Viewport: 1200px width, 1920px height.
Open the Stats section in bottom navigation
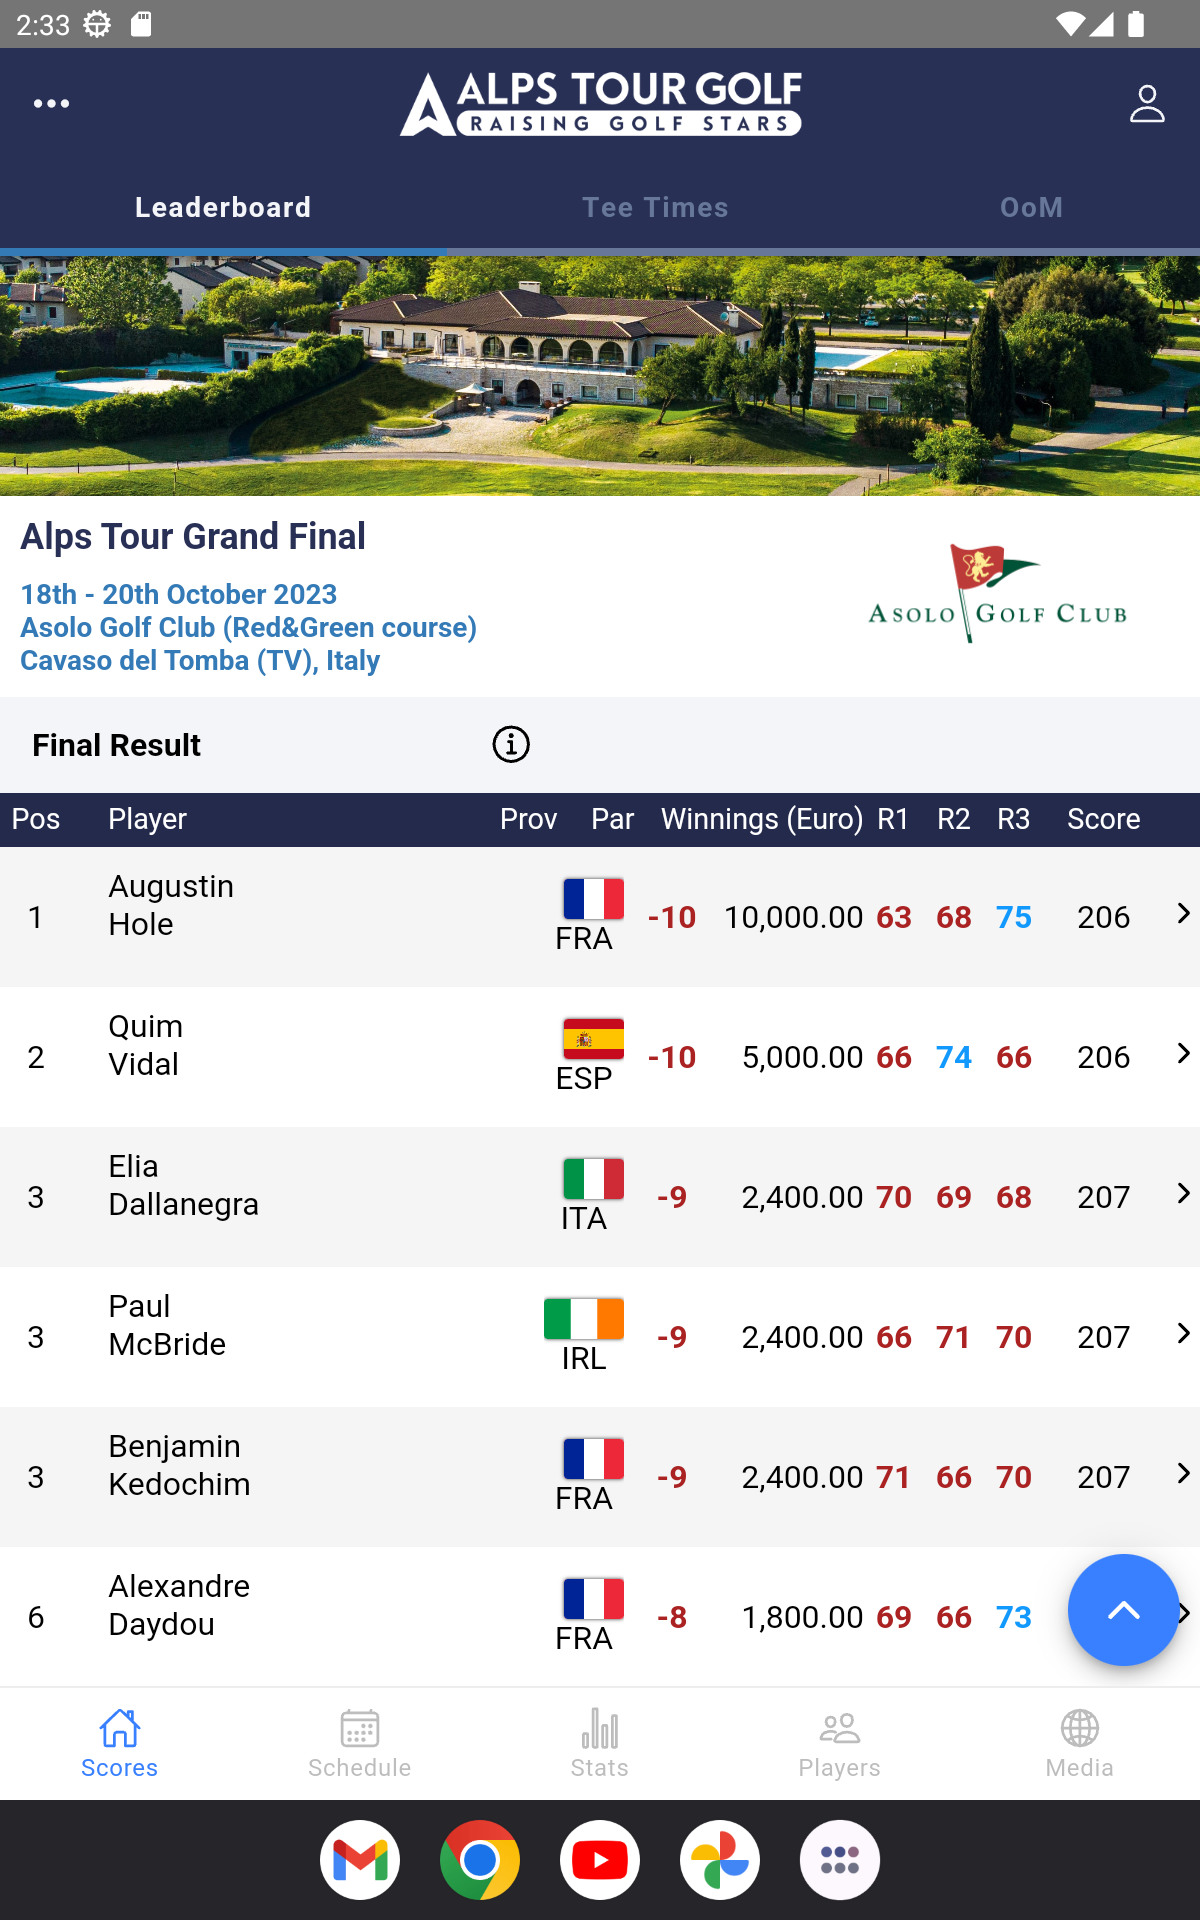coord(600,1743)
